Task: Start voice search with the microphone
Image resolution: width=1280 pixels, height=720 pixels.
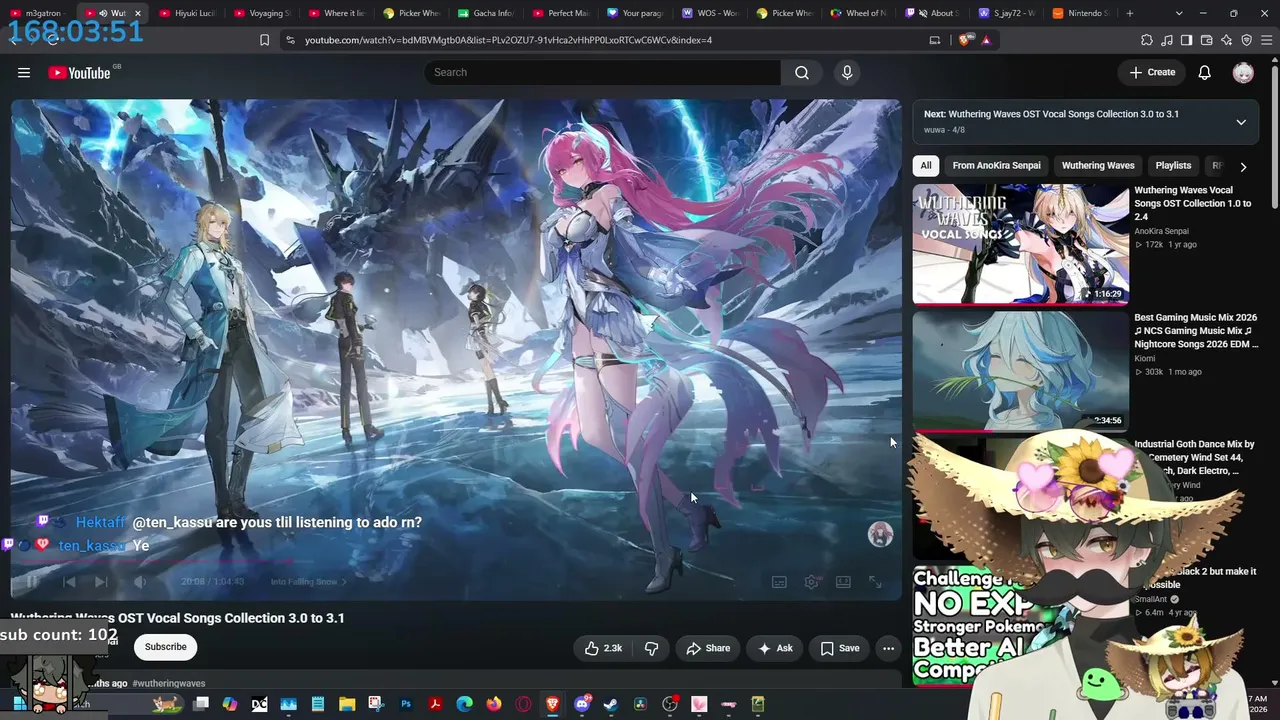Action: click(x=847, y=72)
